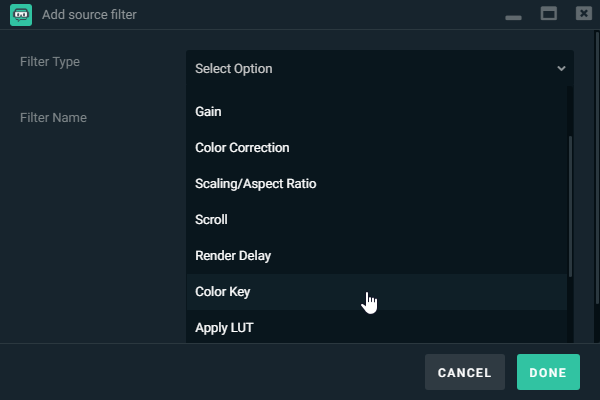Select the Color Key filter
Viewport: 600px width, 400px height.
click(223, 292)
